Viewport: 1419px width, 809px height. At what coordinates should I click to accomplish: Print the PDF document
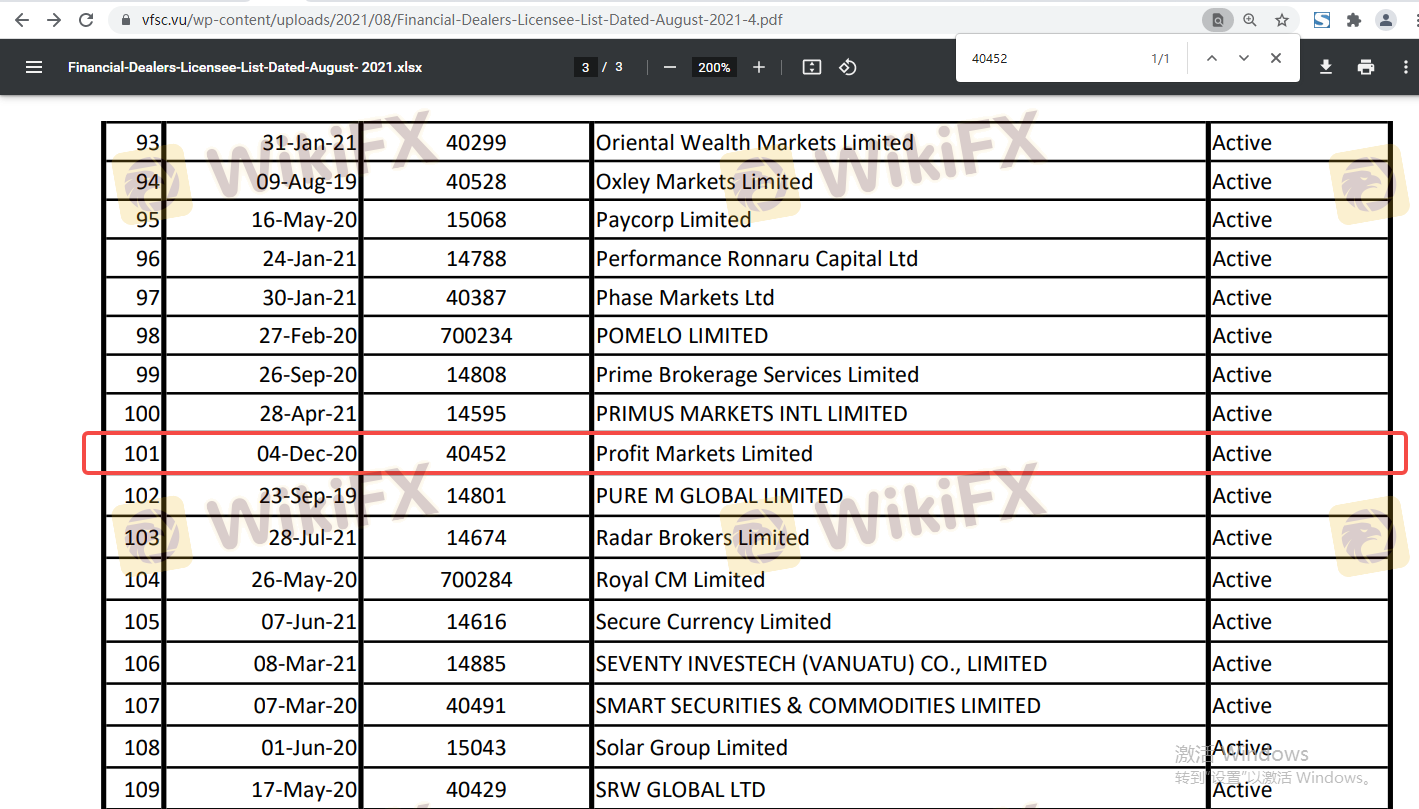1366,67
